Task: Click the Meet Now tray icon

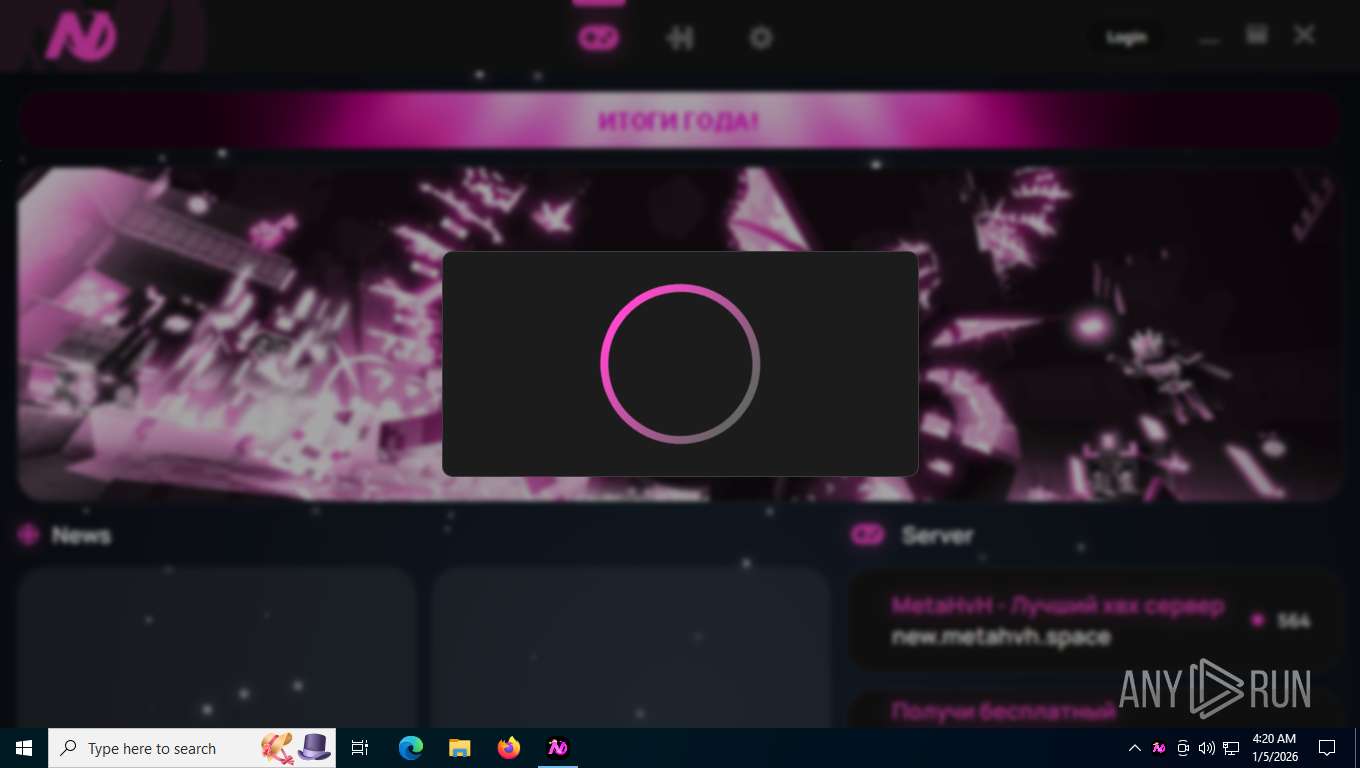Action: 1183,748
